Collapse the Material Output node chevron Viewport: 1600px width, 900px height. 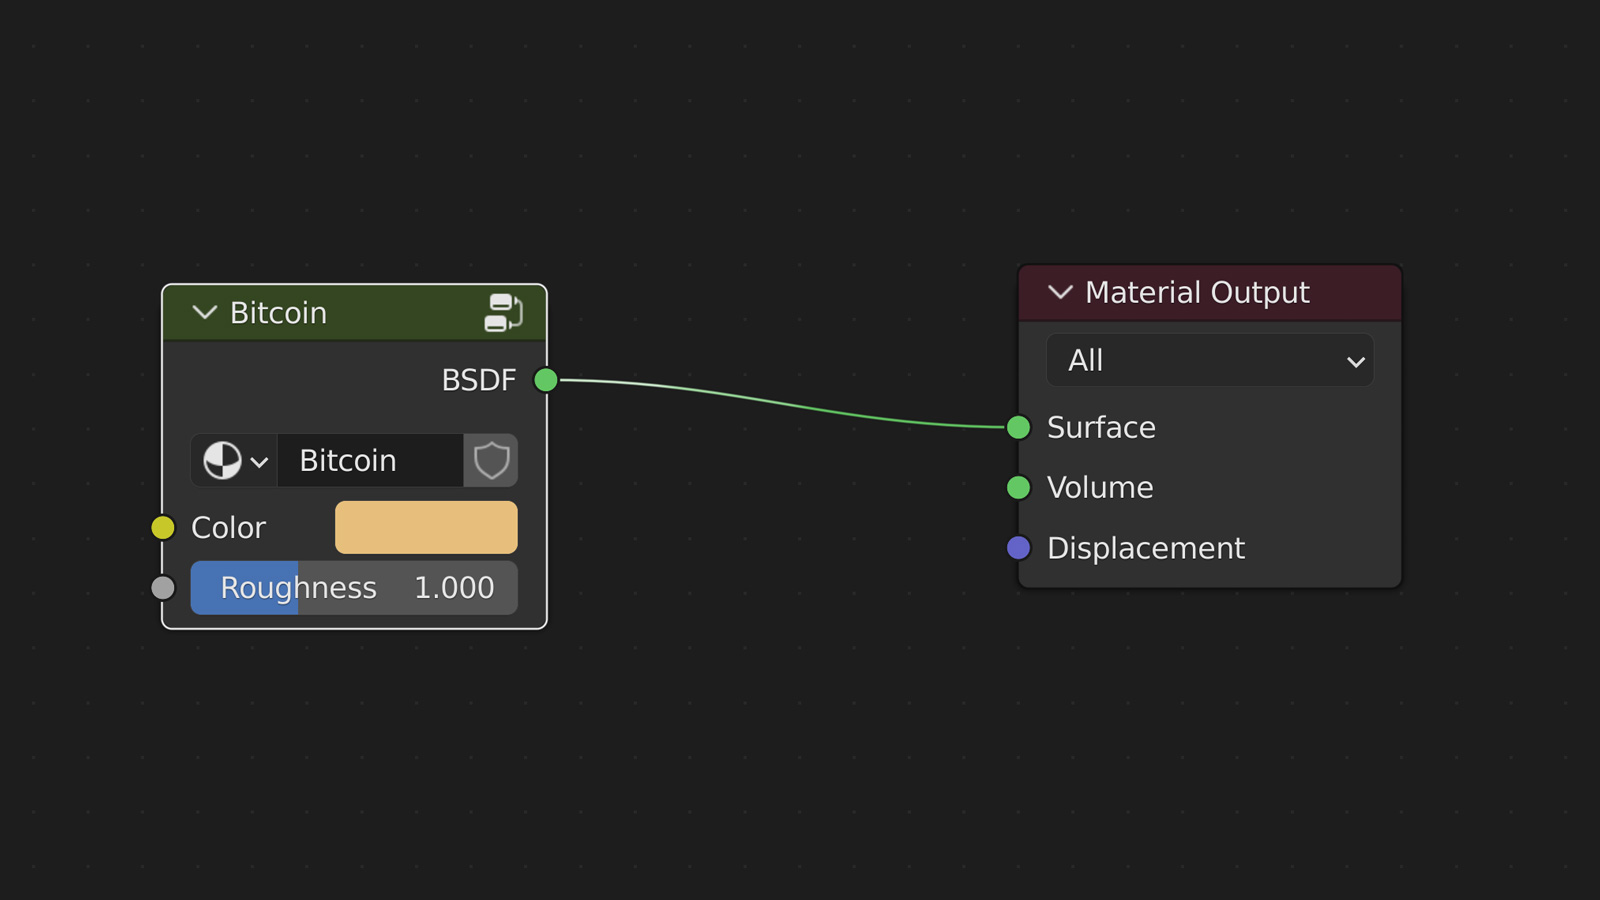click(1060, 292)
